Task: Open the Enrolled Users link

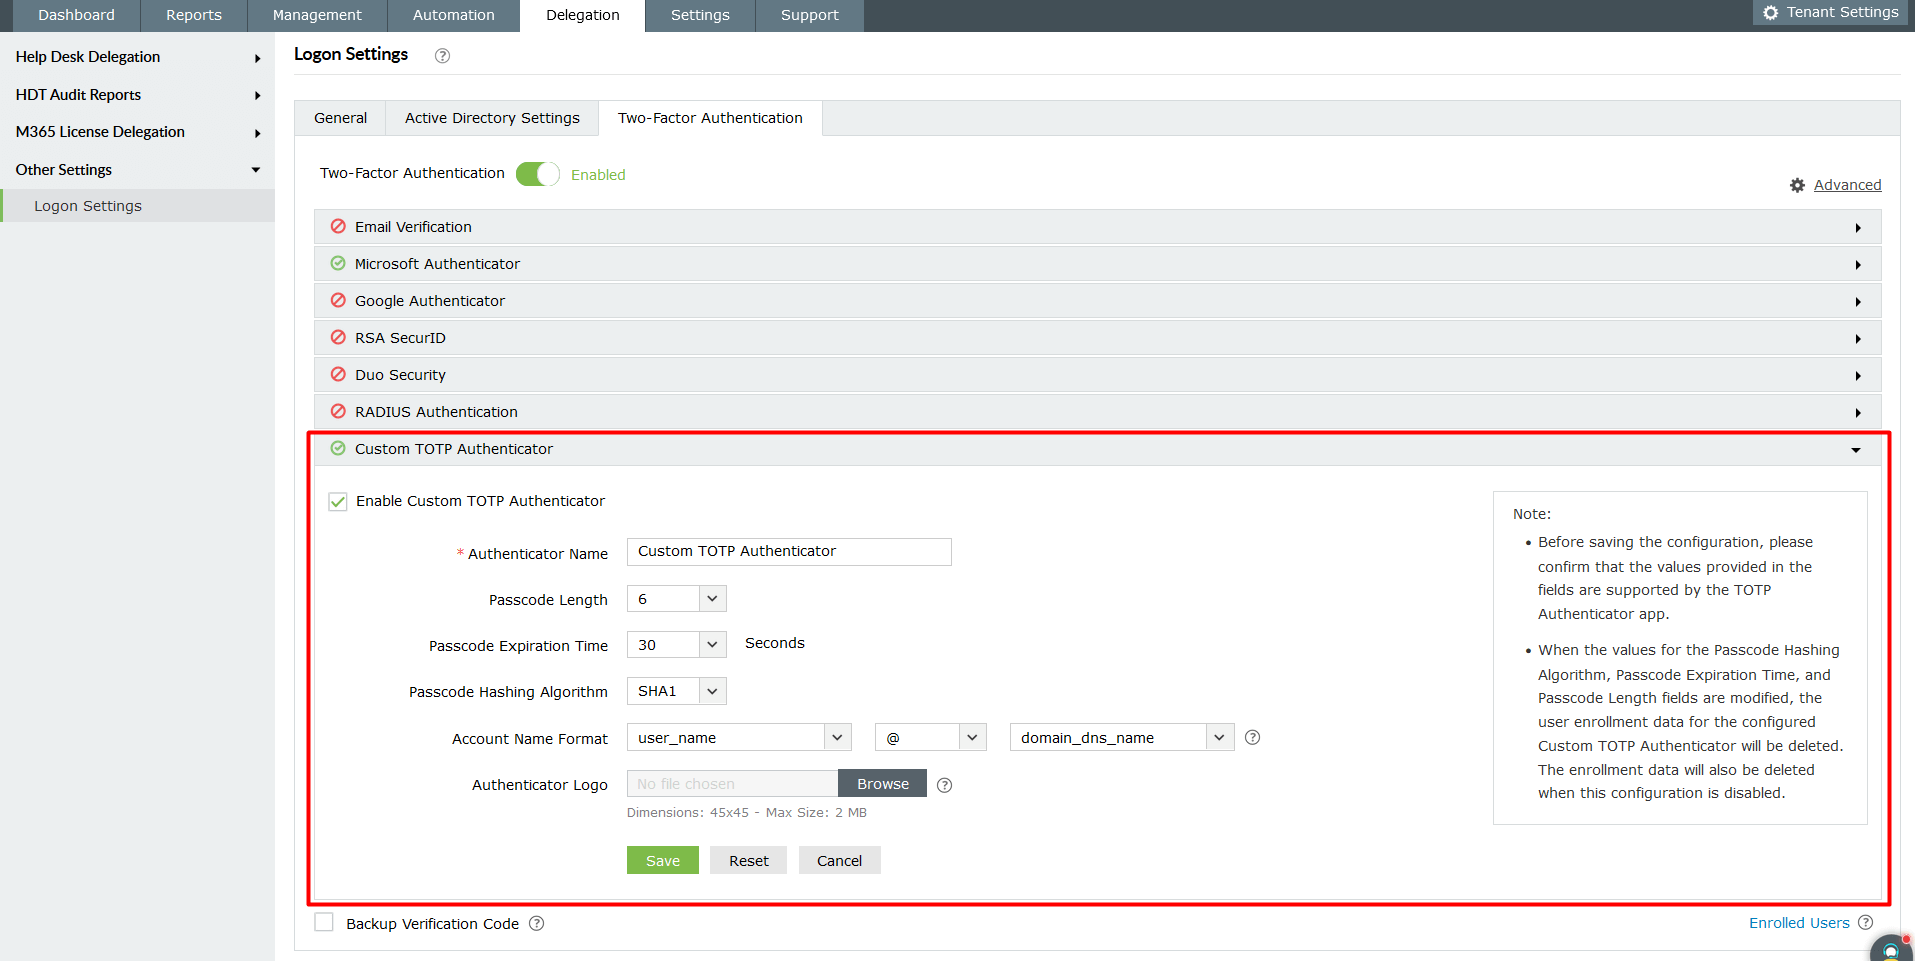Action: pos(1799,922)
